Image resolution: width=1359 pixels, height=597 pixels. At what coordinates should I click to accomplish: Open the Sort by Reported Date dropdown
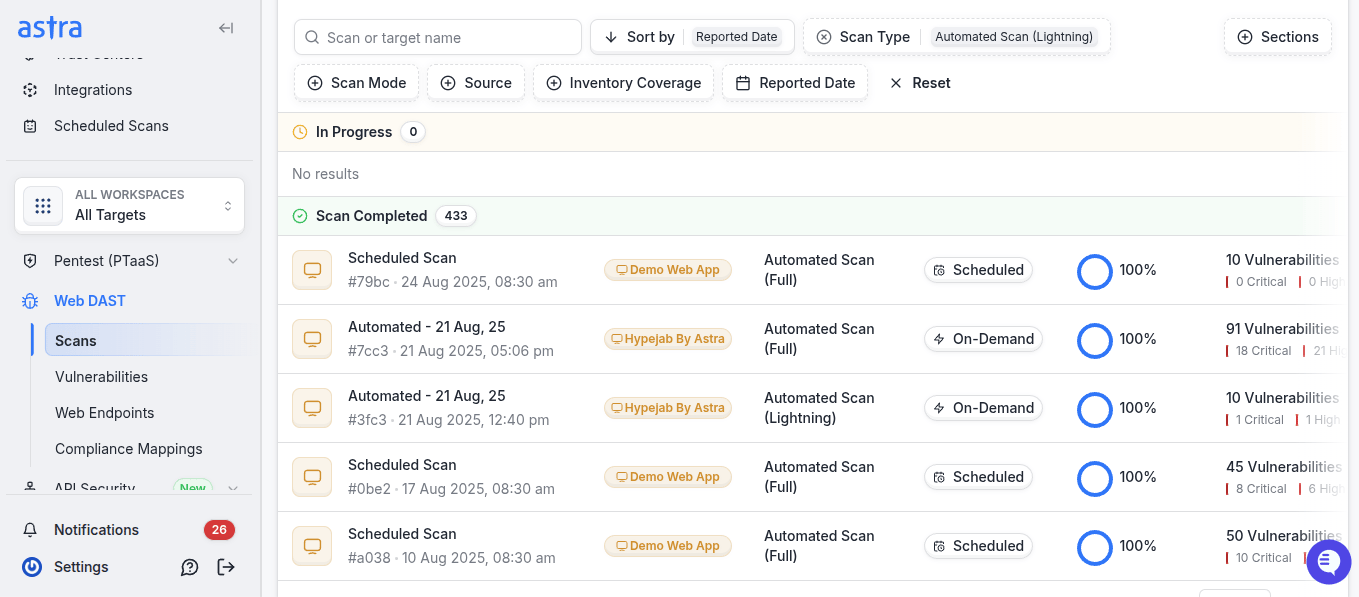pyautogui.click(x=692, y=37)
